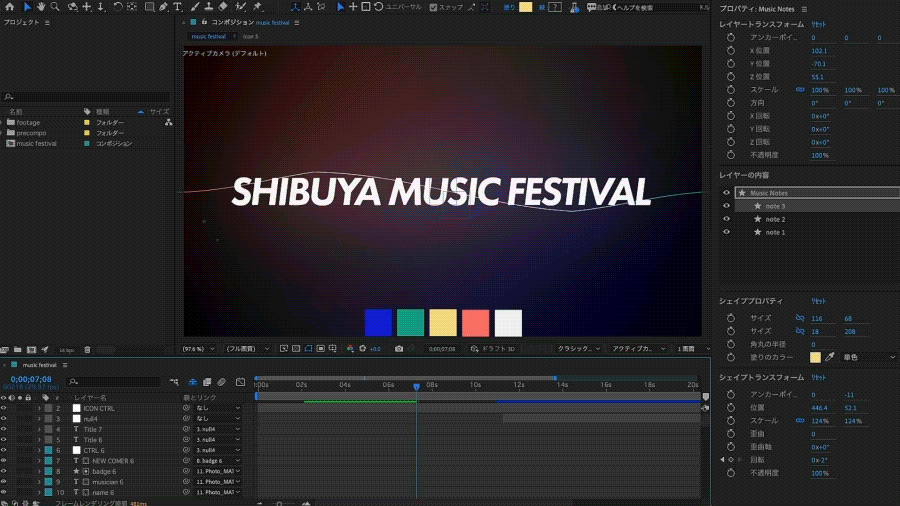Click the stopwatch for X位置 property
This screenshot has height=506, width=900.
731,50
